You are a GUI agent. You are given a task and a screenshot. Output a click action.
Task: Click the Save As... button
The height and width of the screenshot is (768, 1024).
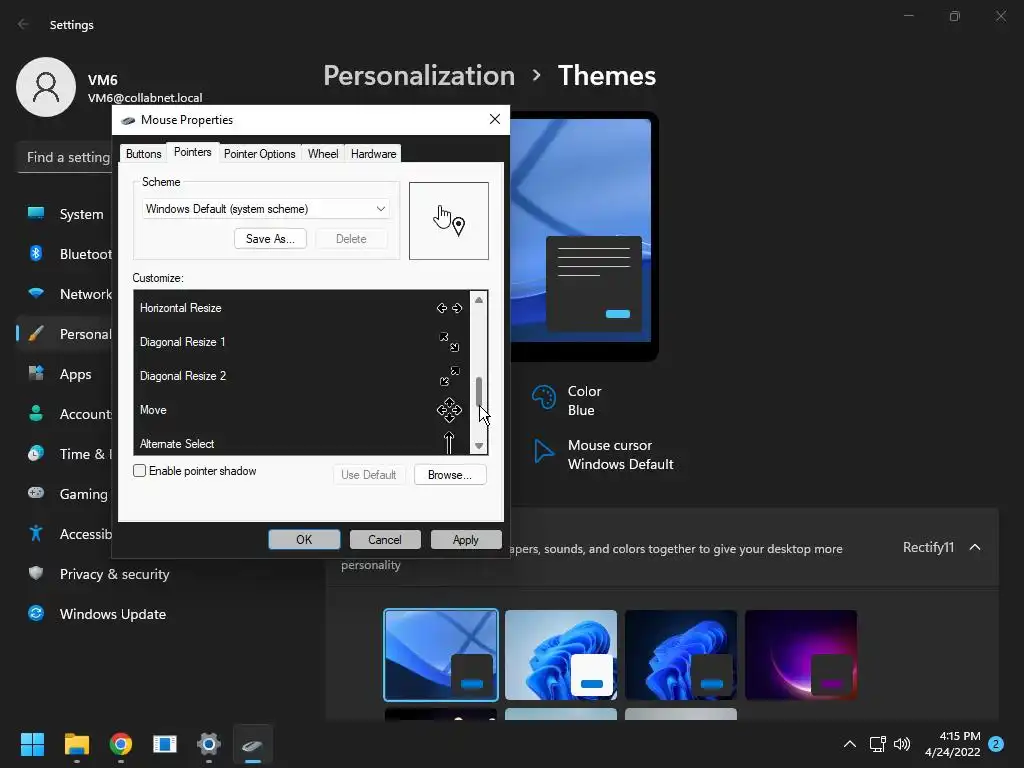270,239
